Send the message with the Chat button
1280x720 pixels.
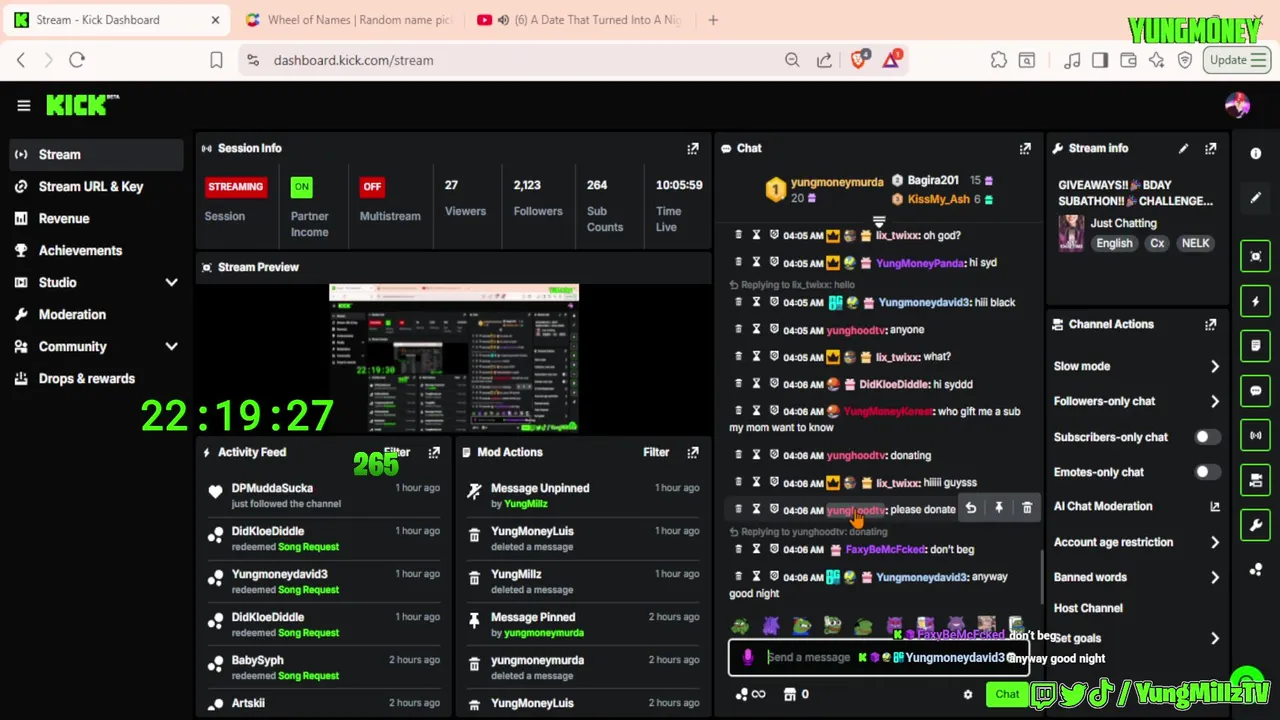pos(1007,694)
